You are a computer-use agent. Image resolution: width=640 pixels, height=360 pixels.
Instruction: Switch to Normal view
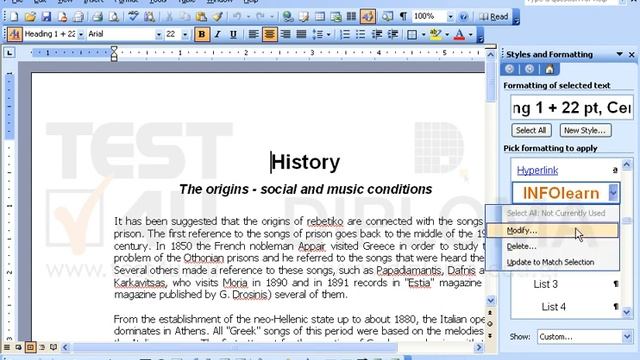tap(7, 347)
